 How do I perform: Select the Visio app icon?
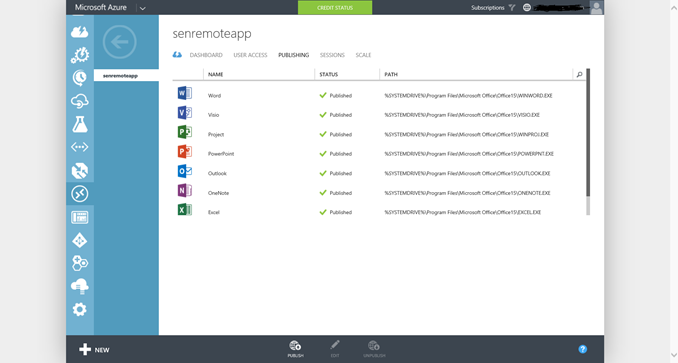point(185,113)
